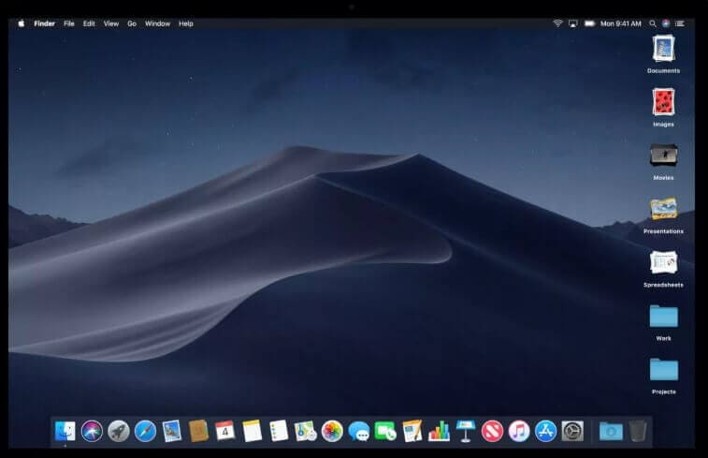The height and width of the screenshot is (458, 708).
Task: Open the File menu
Action: pos(69,23)
